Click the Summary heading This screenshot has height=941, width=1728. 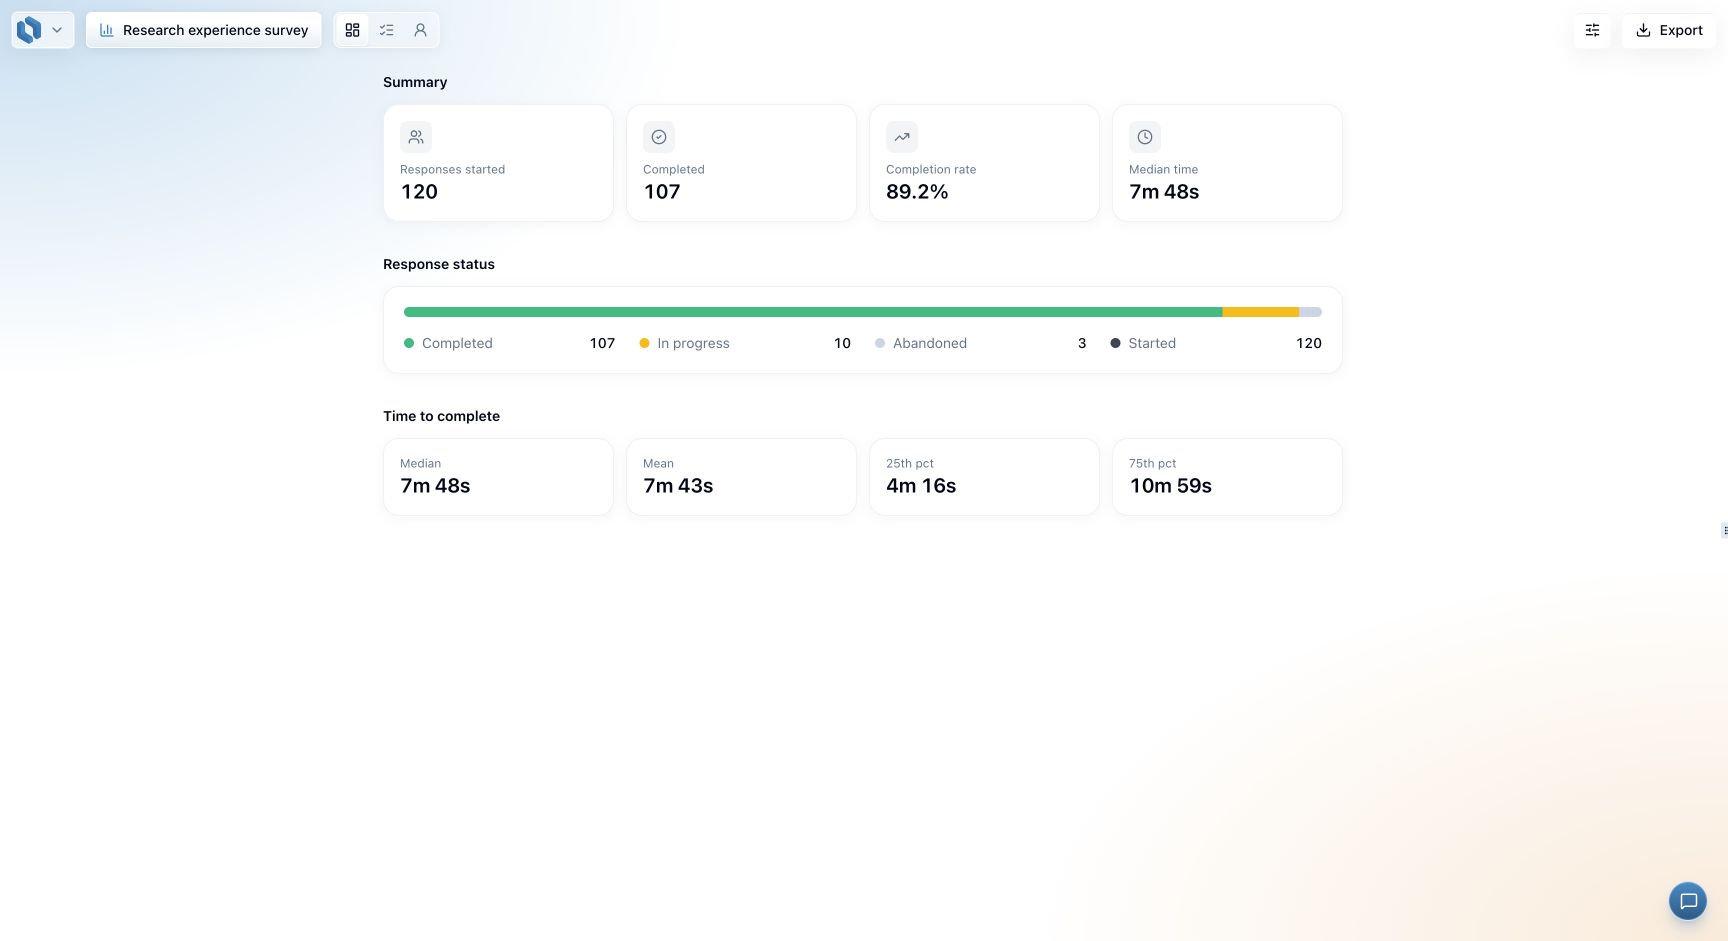point(415,82)
